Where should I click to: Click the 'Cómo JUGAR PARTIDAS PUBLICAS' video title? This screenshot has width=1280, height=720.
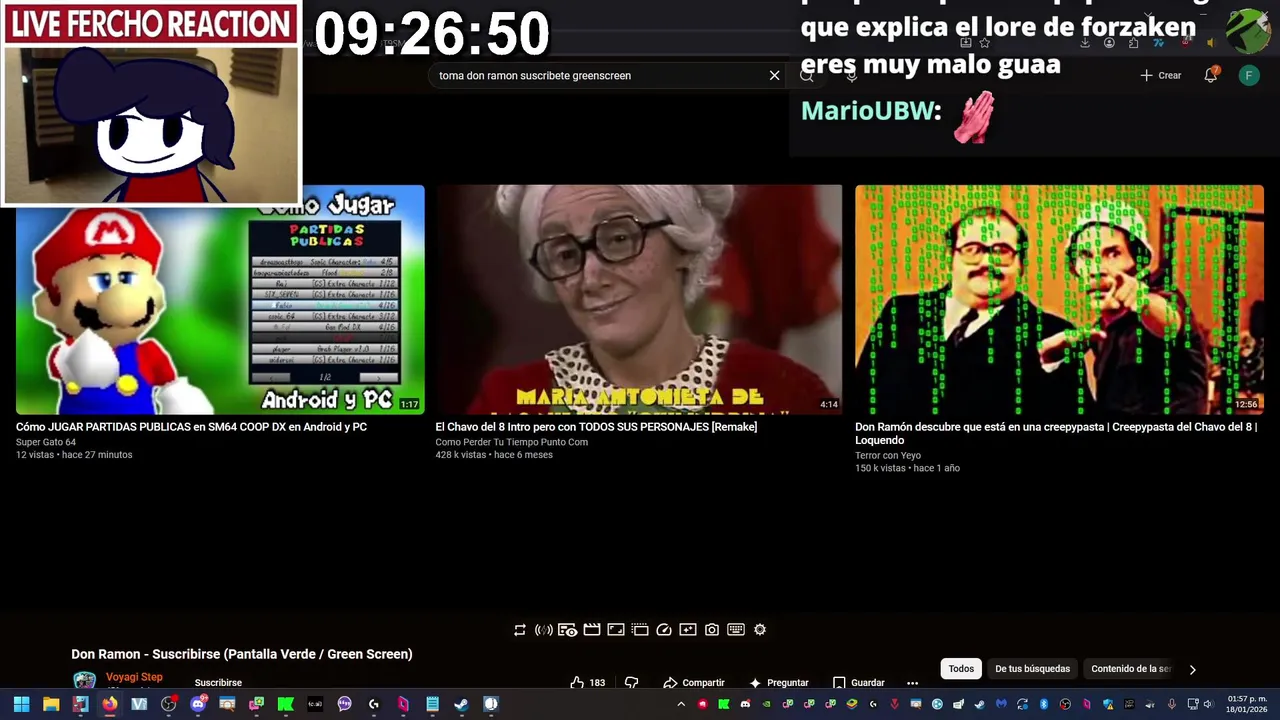click(191, 427)
